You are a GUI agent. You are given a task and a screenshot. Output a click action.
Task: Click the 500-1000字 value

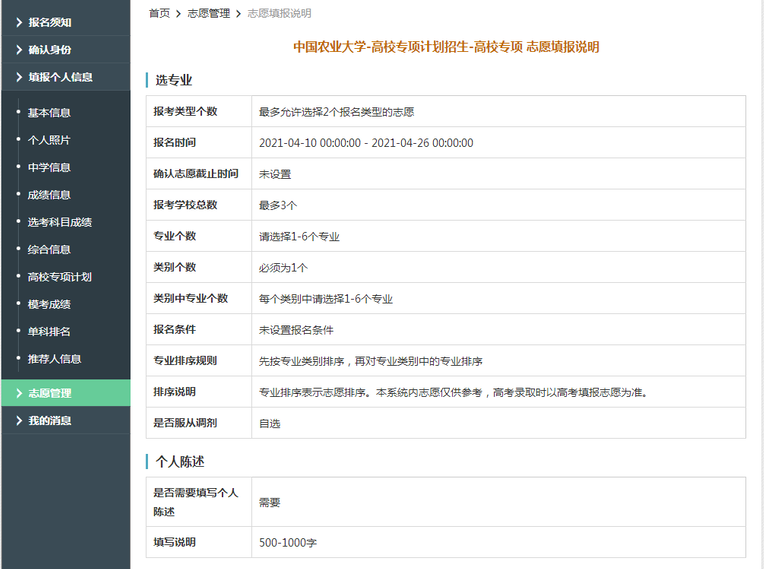tap(288, 543)
